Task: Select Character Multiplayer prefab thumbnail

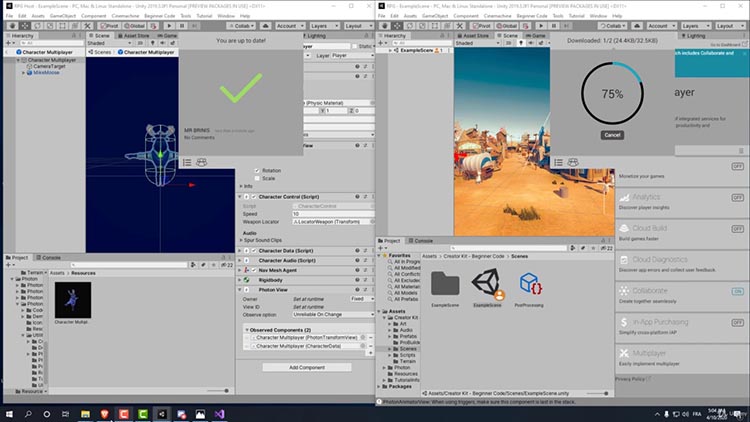Action: (x=73, y=300)
